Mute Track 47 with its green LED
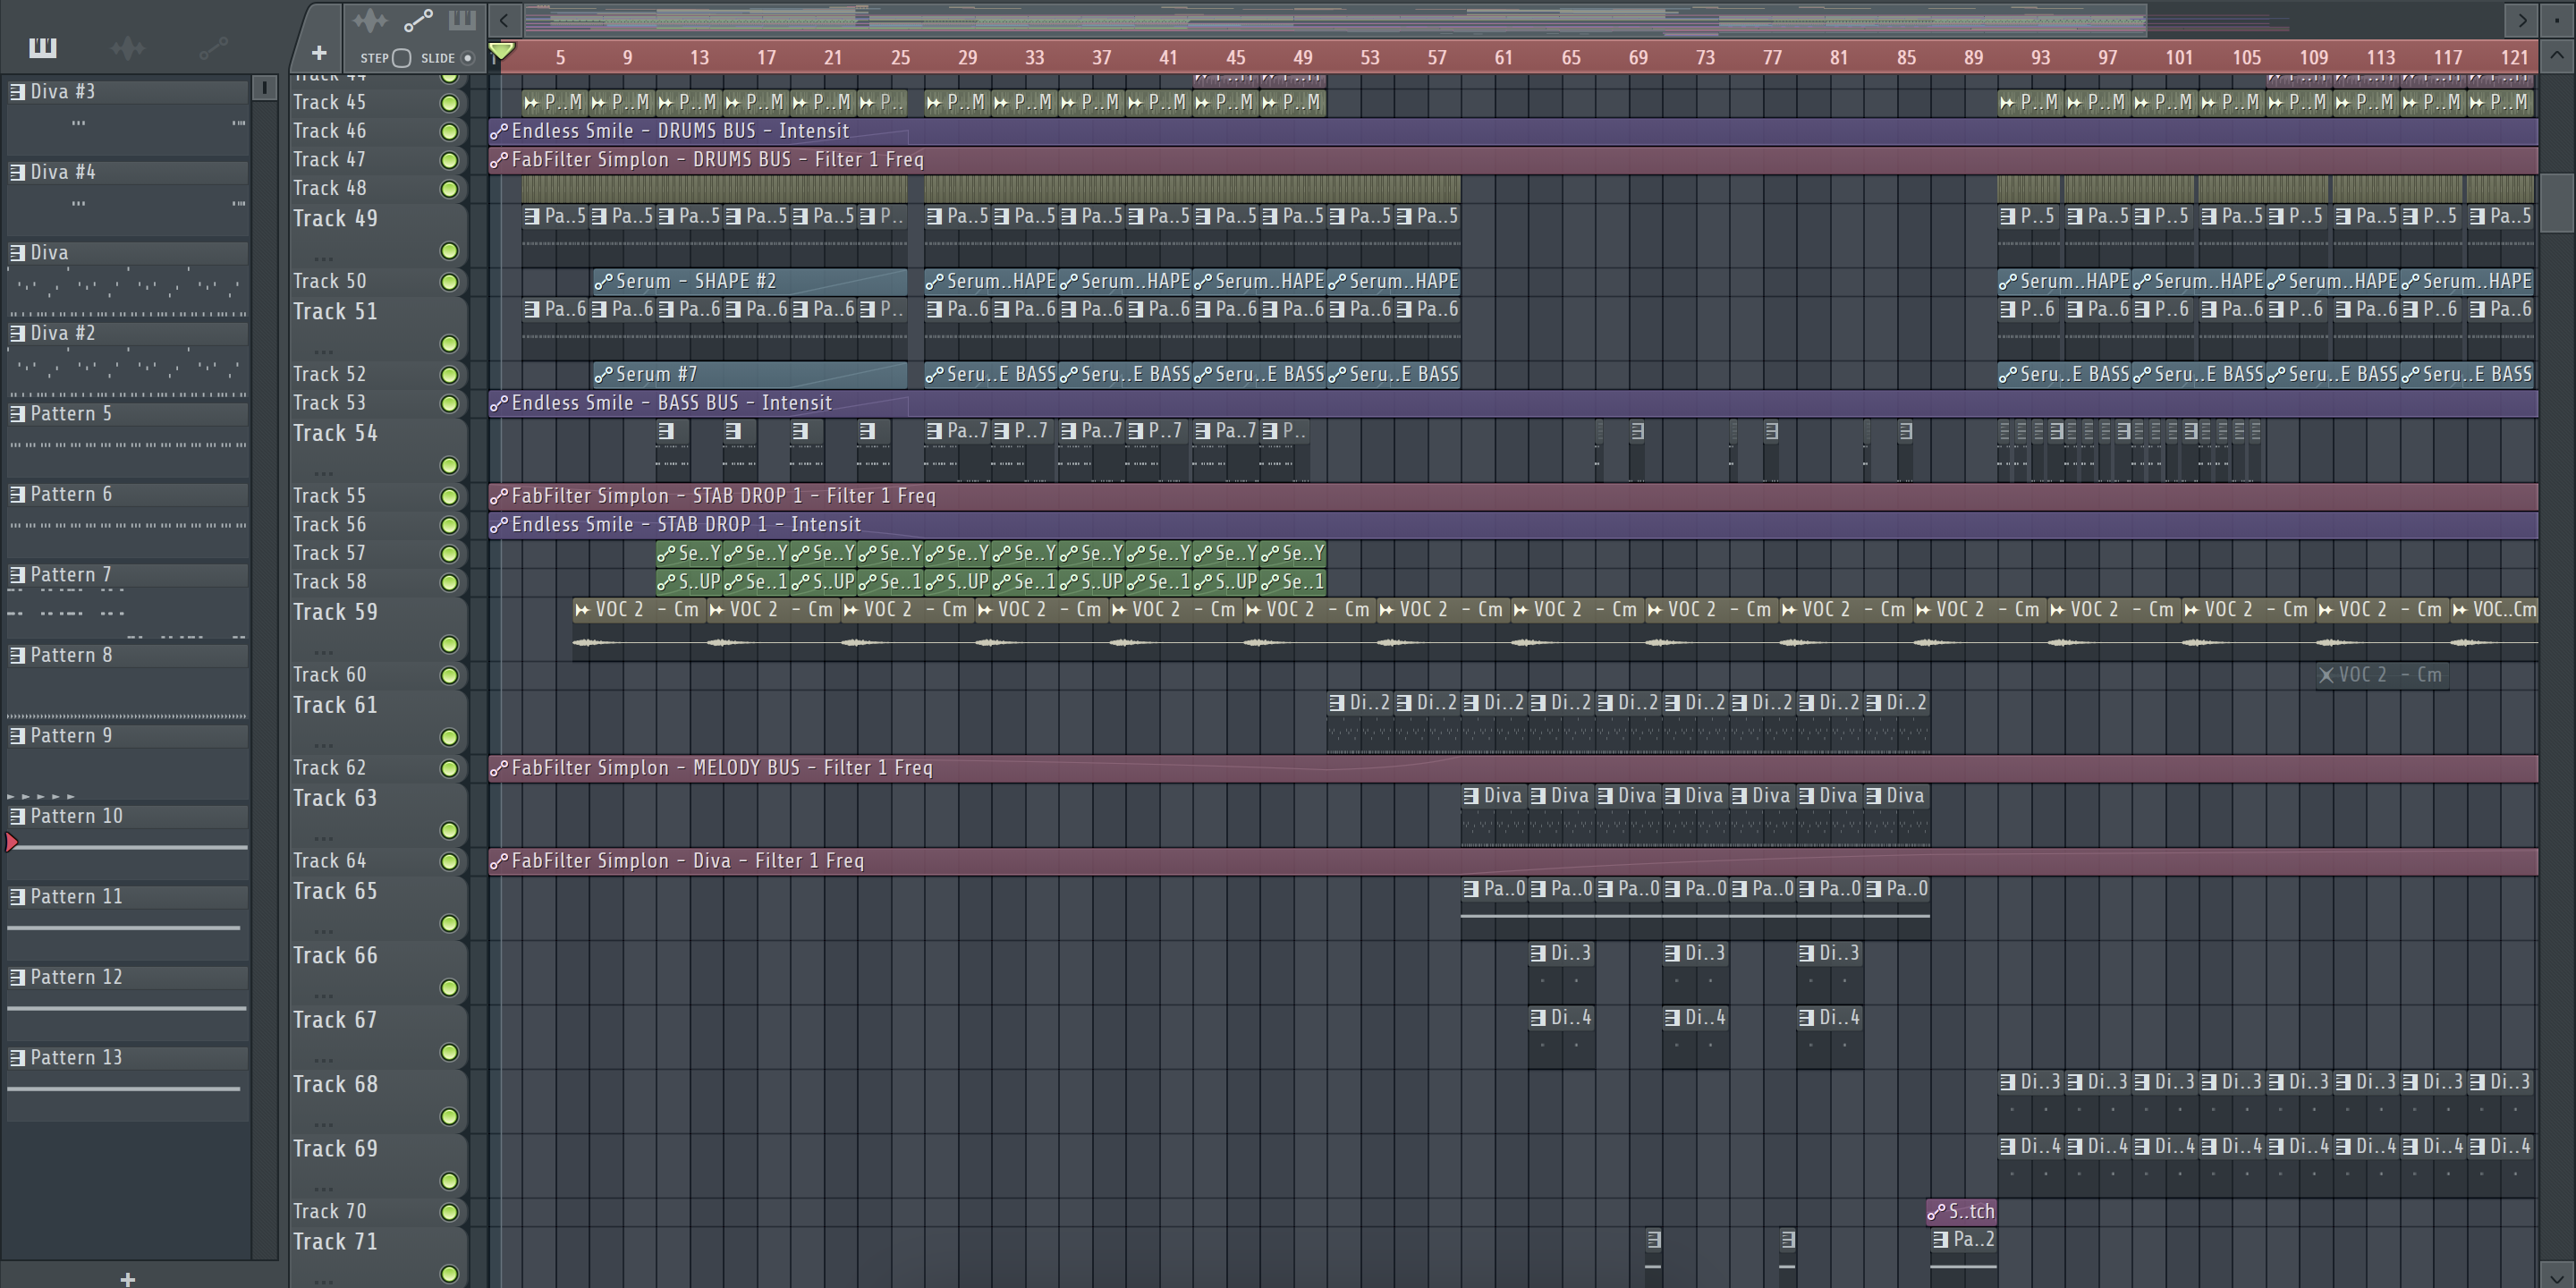The width and height of the screenshot is (2576, 1288). (449, 160)
